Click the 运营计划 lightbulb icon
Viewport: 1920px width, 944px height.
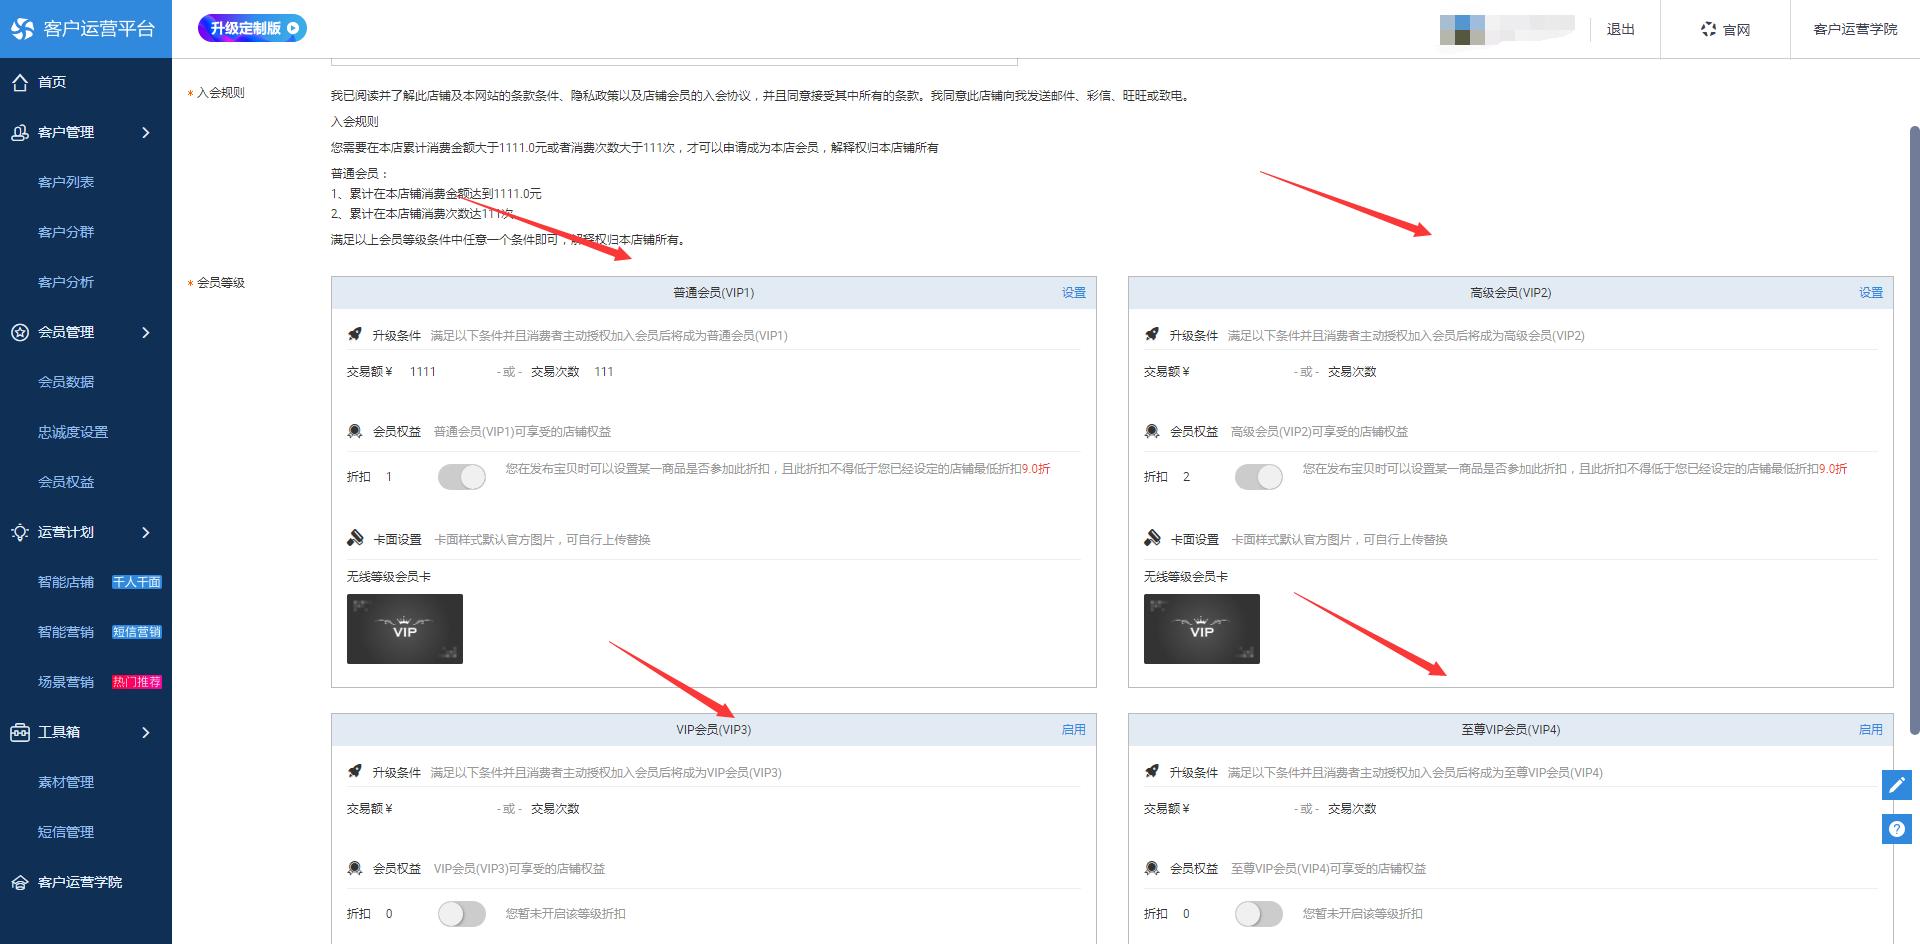(20, 532)
